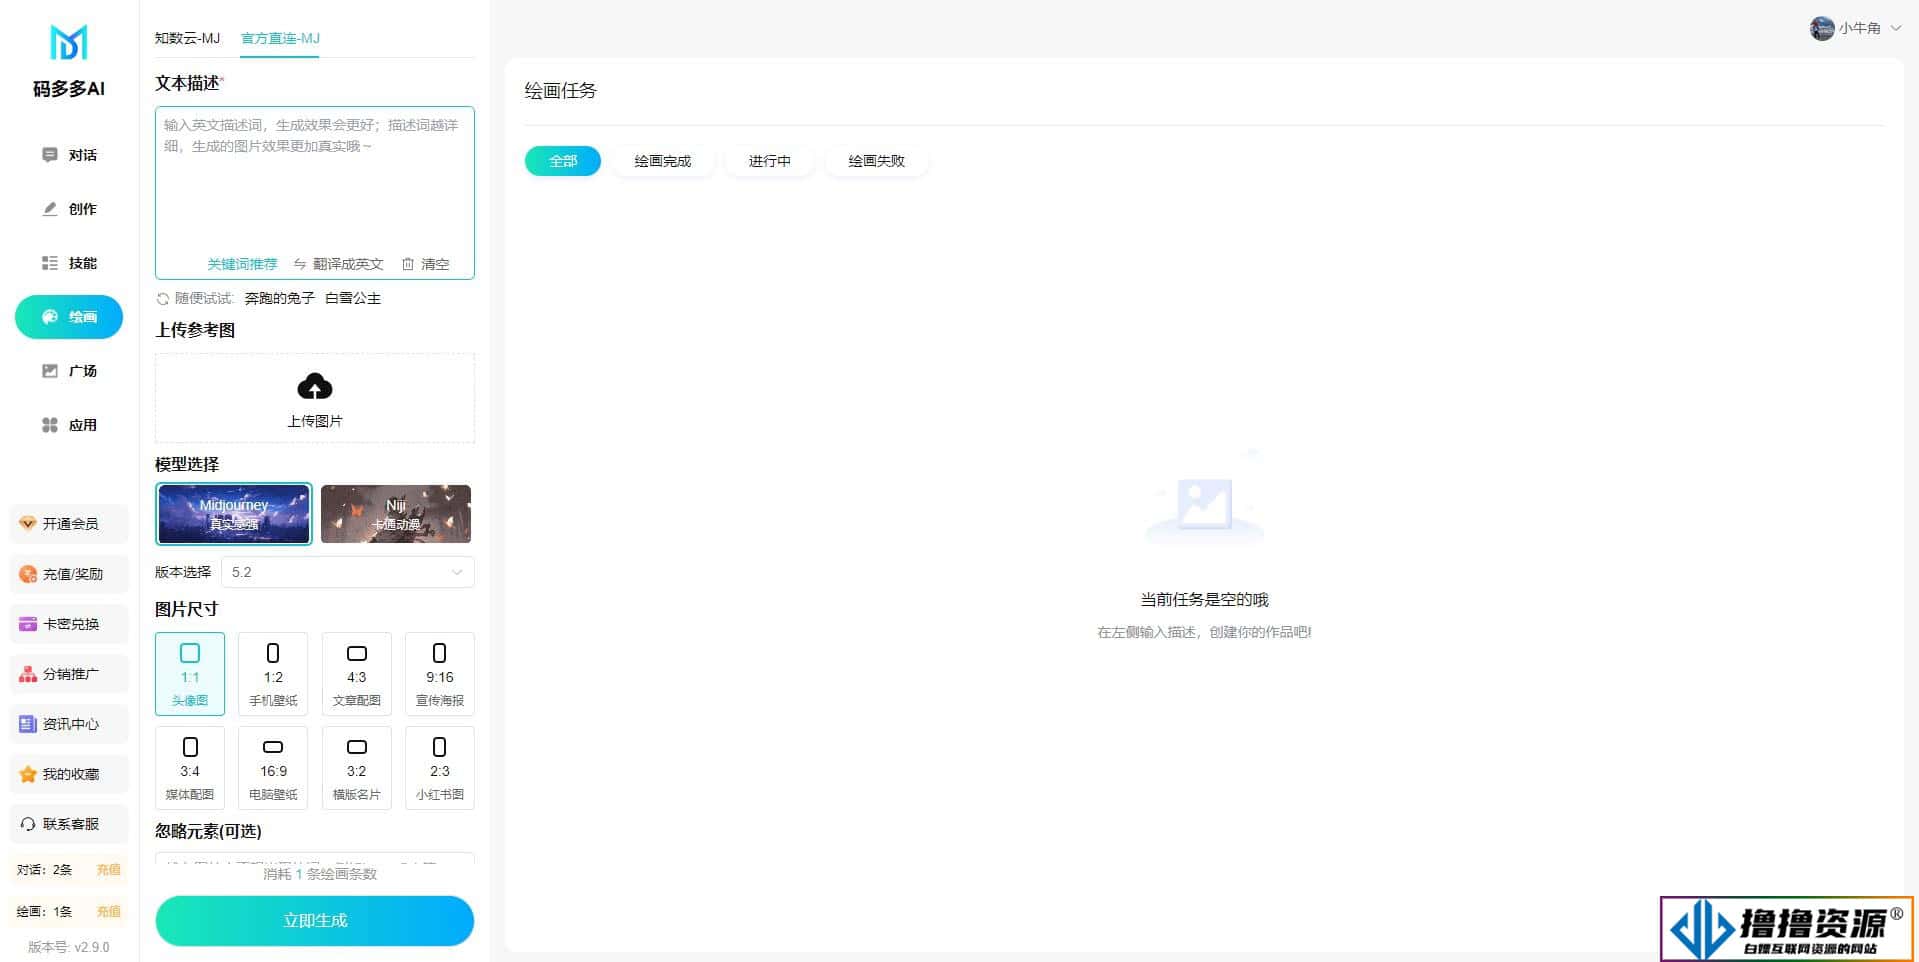This screenshot has height=962, width=1919.
Task: Open the 版本选择 5.2 dropdown
Action: pos(348,572)
